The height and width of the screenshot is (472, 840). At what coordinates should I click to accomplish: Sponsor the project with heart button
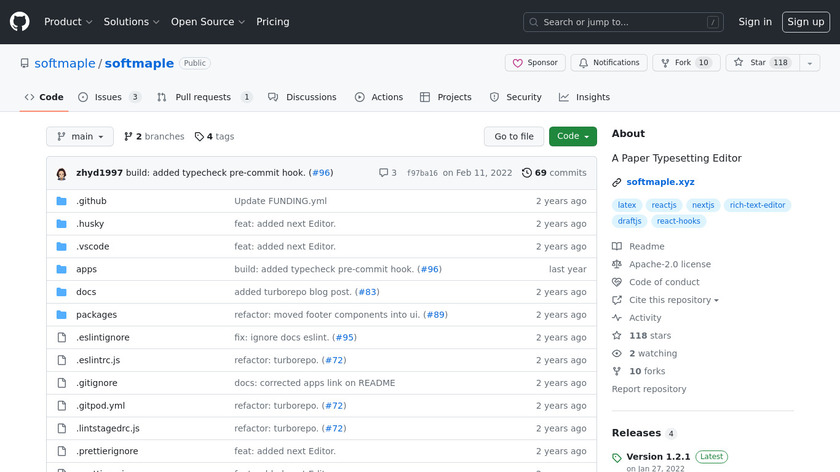pyautogui.click(x=535, y=63)
